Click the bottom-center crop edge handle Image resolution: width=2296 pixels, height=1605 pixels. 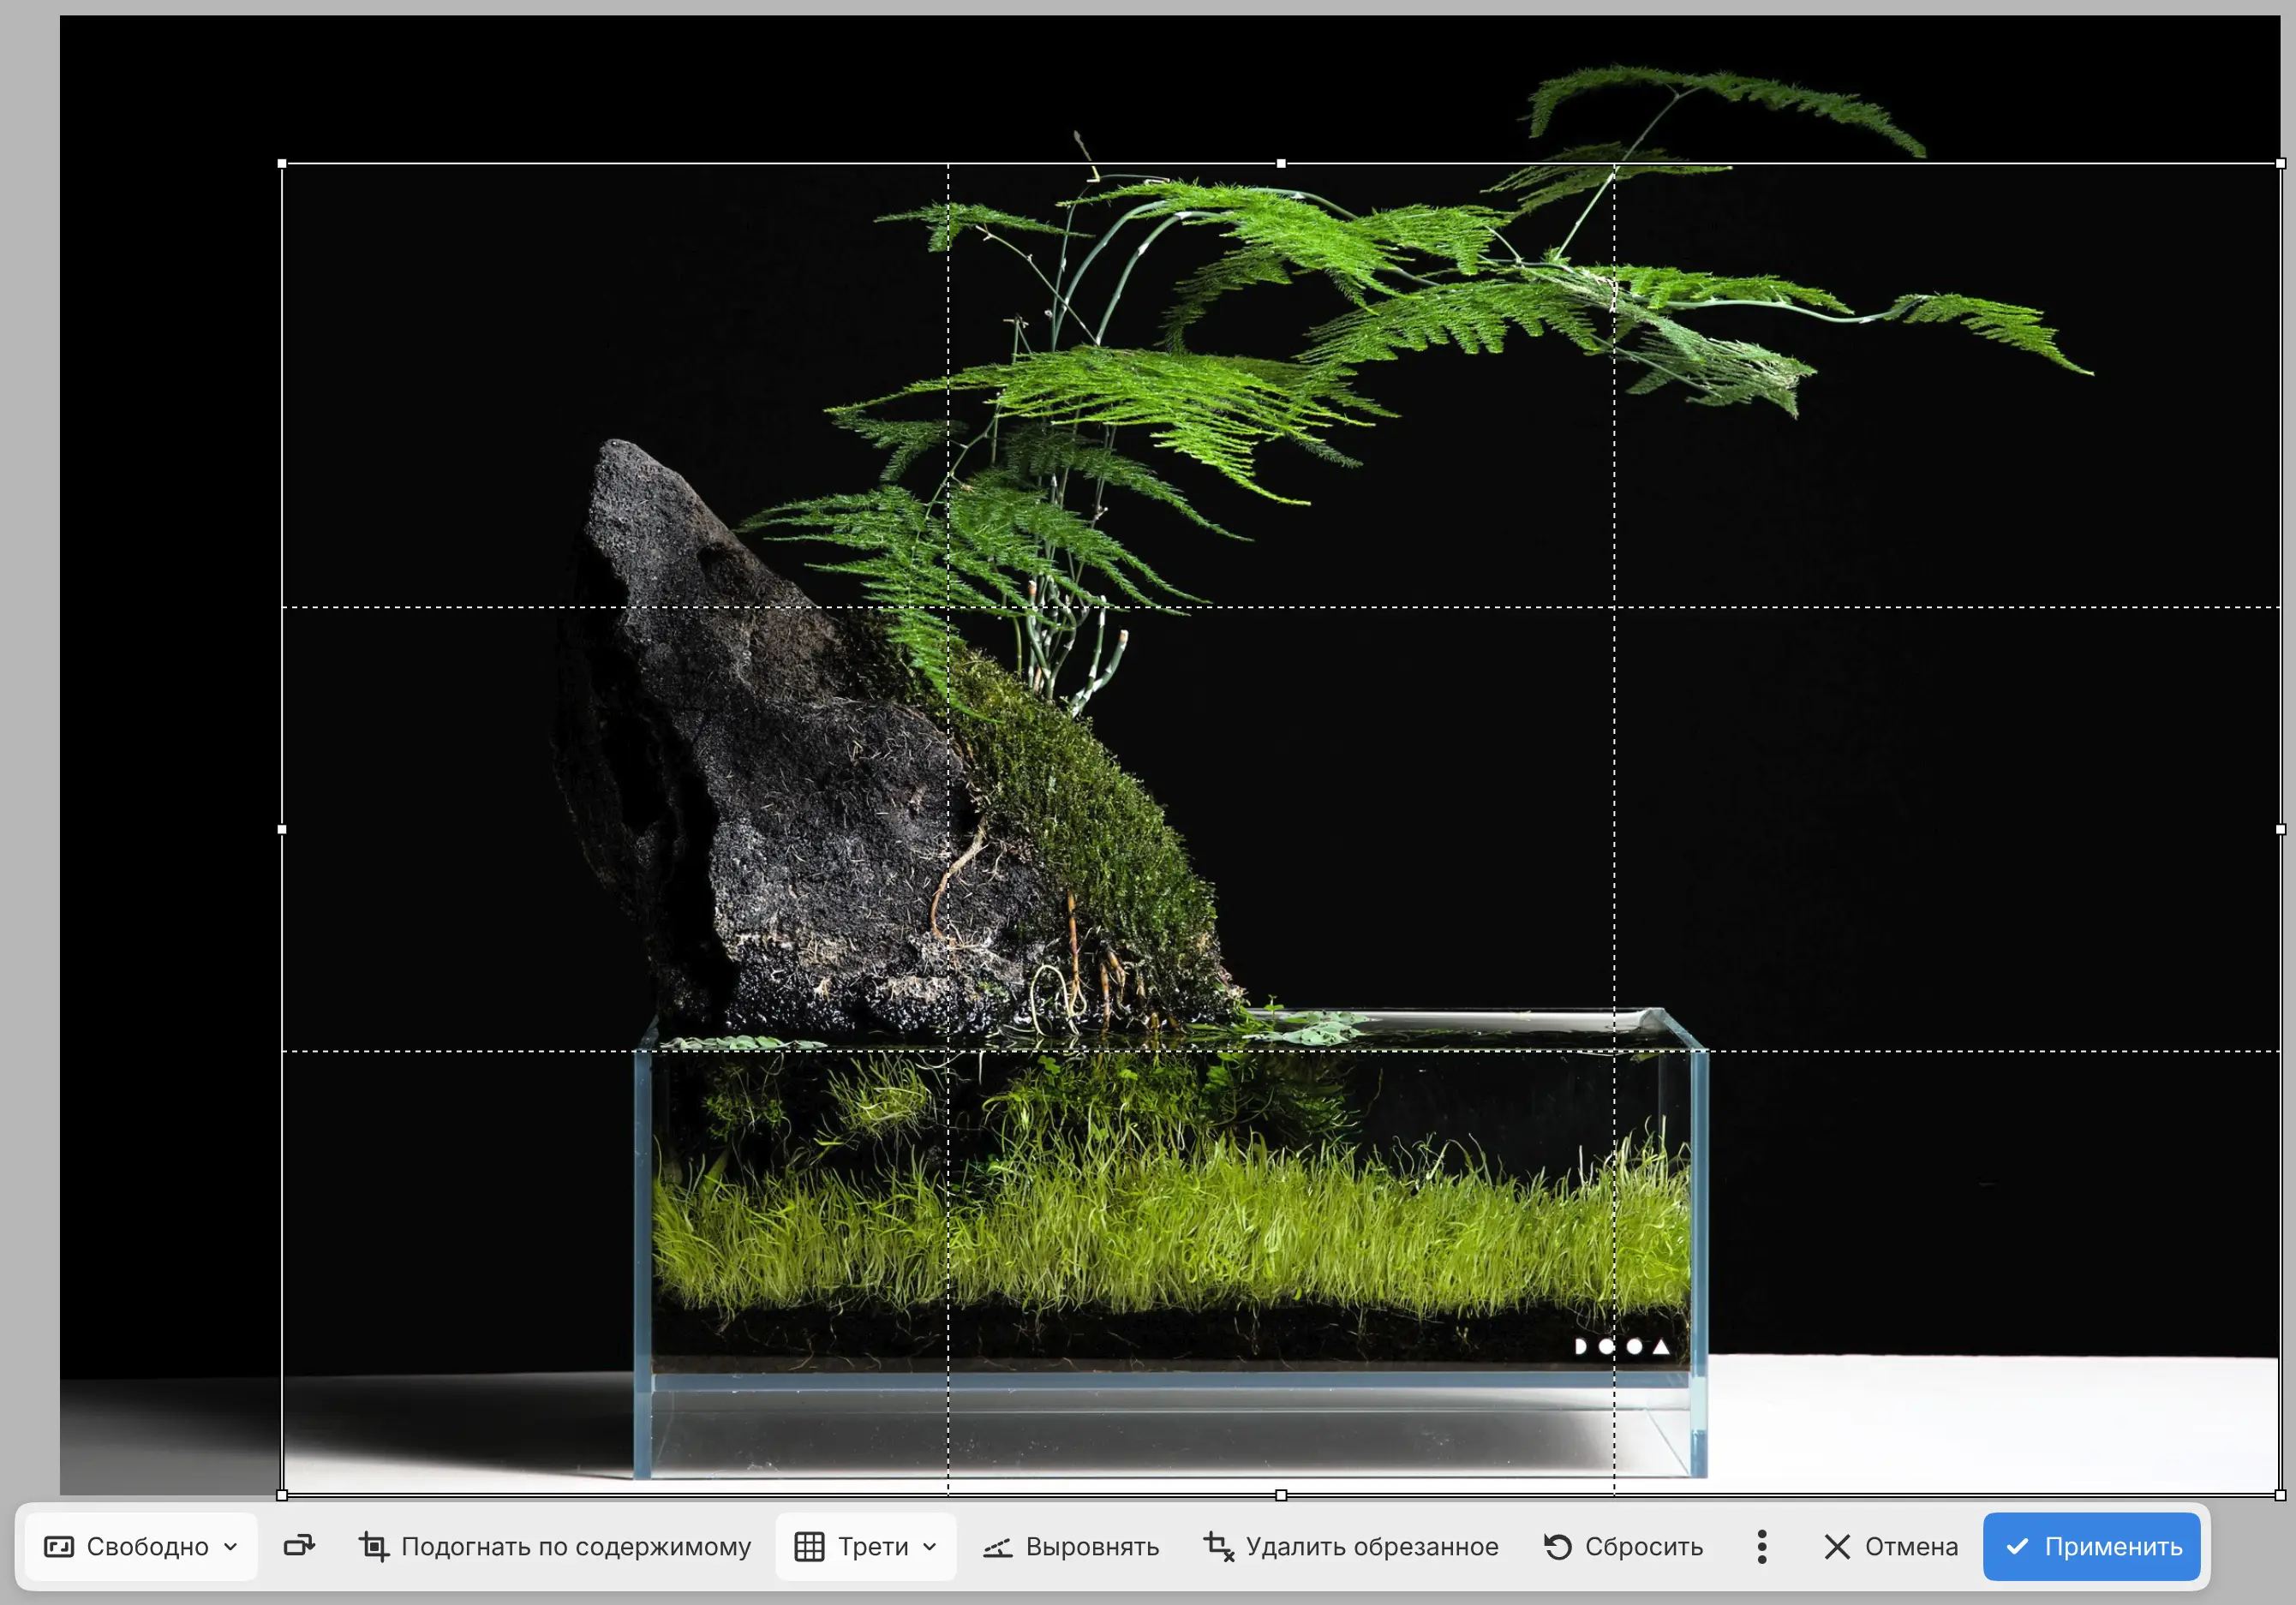(x=1281, y=1495)
